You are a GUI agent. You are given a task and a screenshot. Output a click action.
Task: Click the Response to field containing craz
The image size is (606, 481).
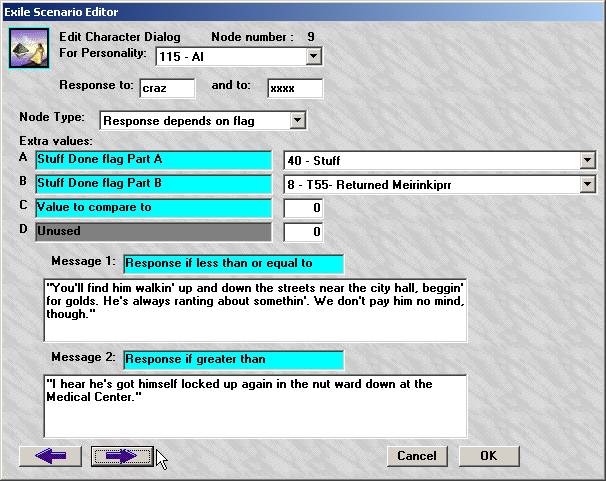(167, 88)
